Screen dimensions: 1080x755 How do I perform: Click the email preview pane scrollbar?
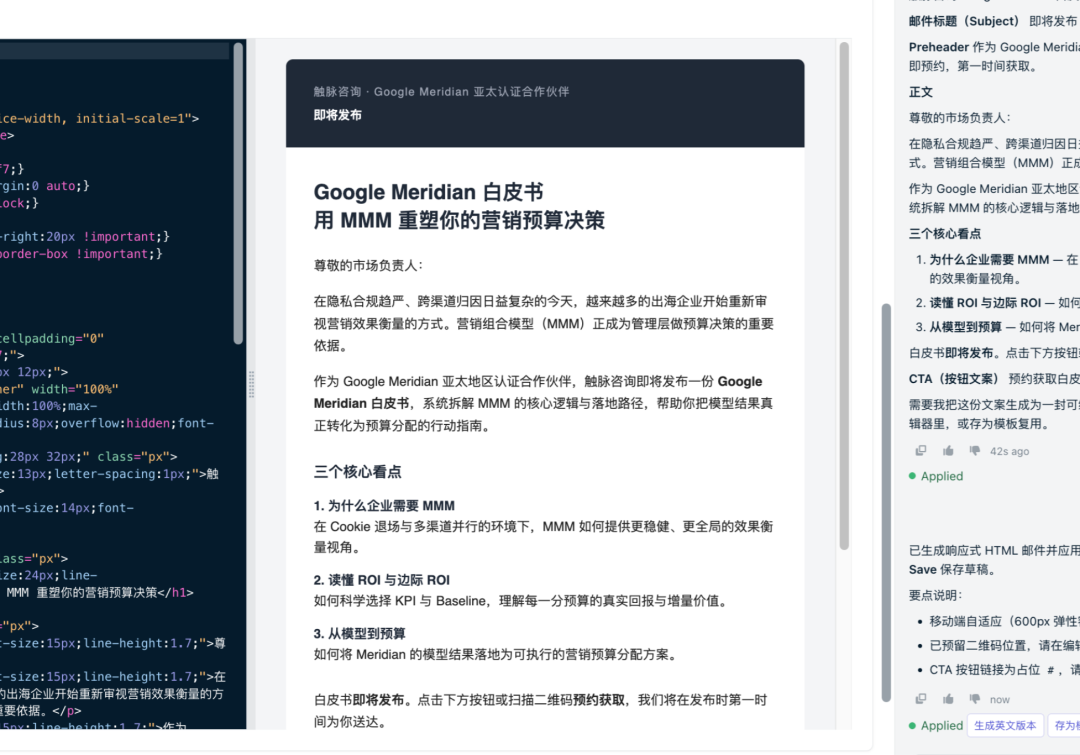click(x=844, y=296)
